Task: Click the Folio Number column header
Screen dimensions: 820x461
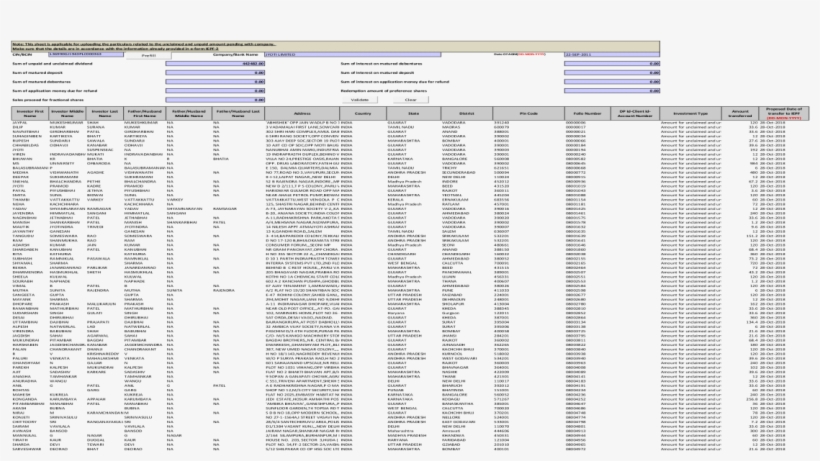Action: point(587,113)
